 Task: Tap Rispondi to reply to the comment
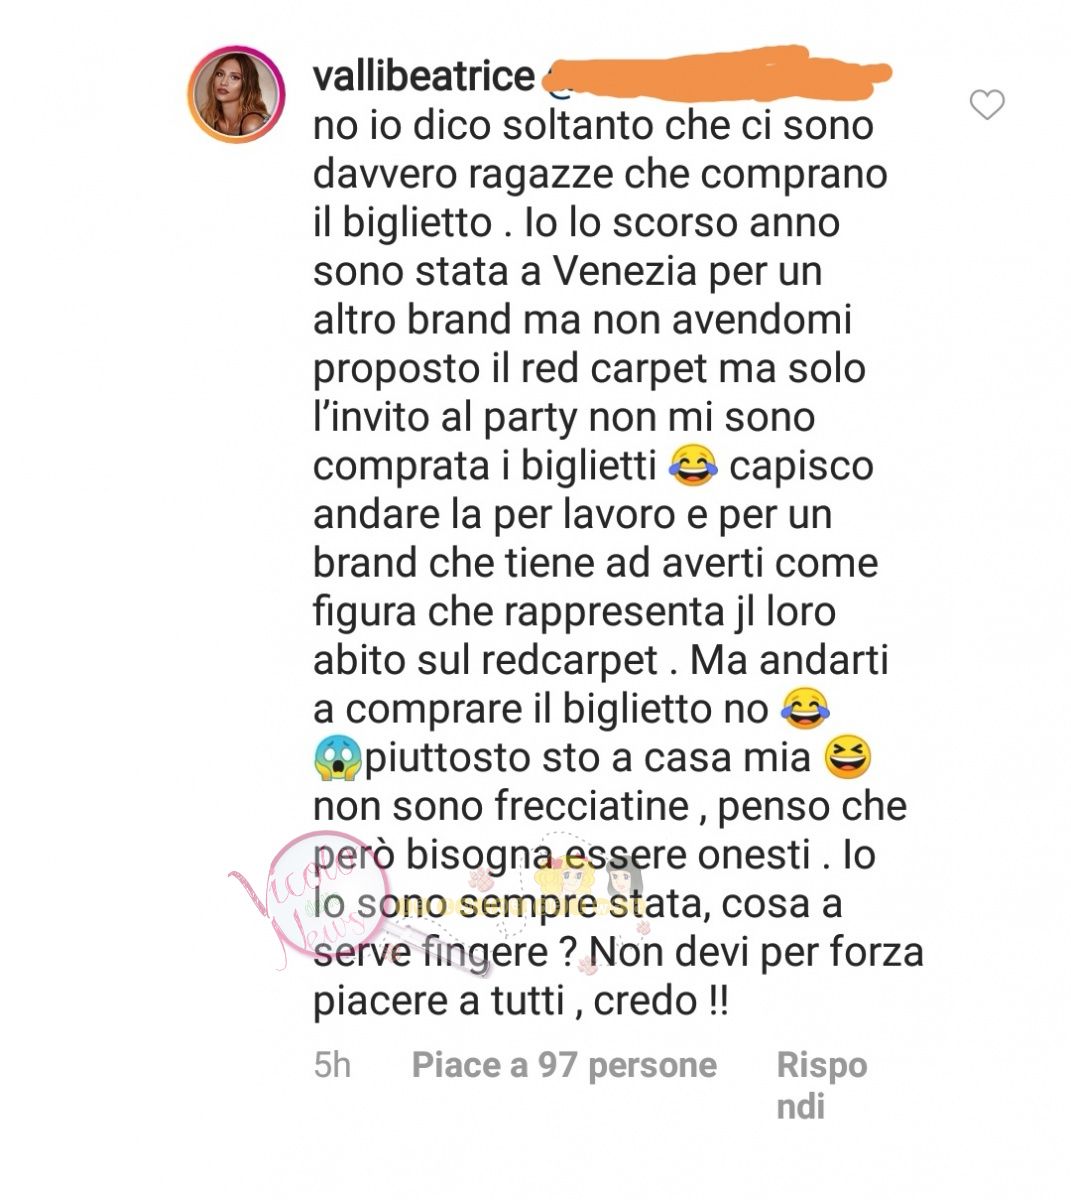point(822,1085)
